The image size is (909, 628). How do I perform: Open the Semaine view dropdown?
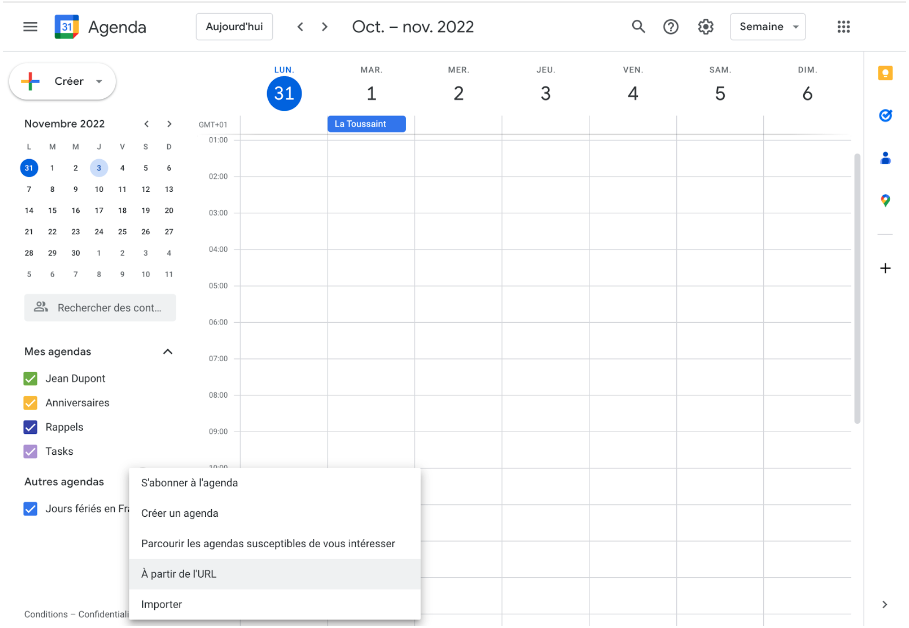click(x=768, y=27)
